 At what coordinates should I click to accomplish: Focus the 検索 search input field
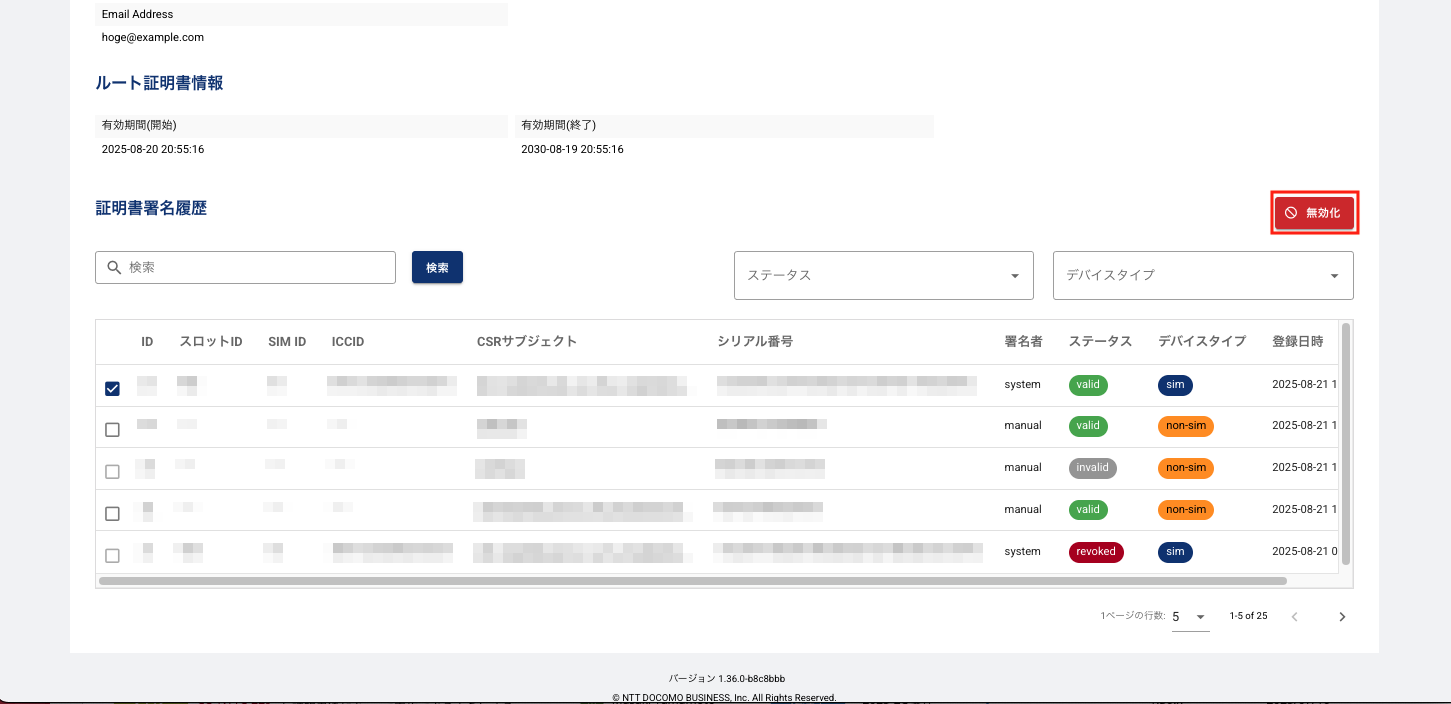click(x=246, y=267)
